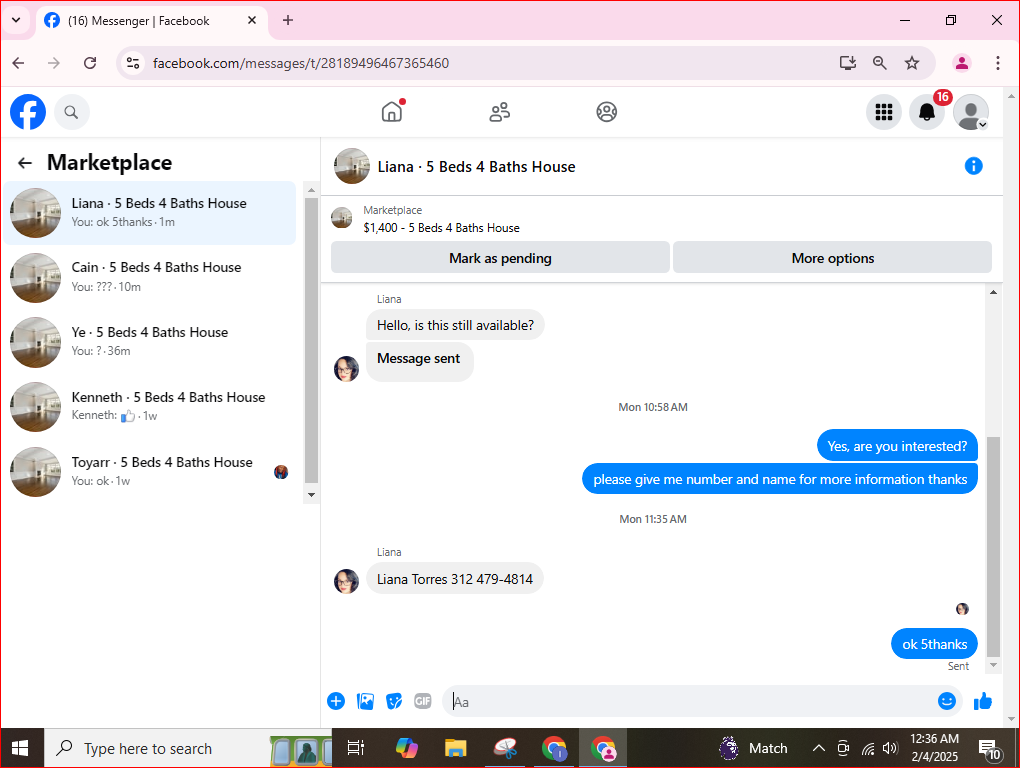This screenshot has height=768, width=1020.
Task: View site information icon in address bar
Action: pos(133,63)
